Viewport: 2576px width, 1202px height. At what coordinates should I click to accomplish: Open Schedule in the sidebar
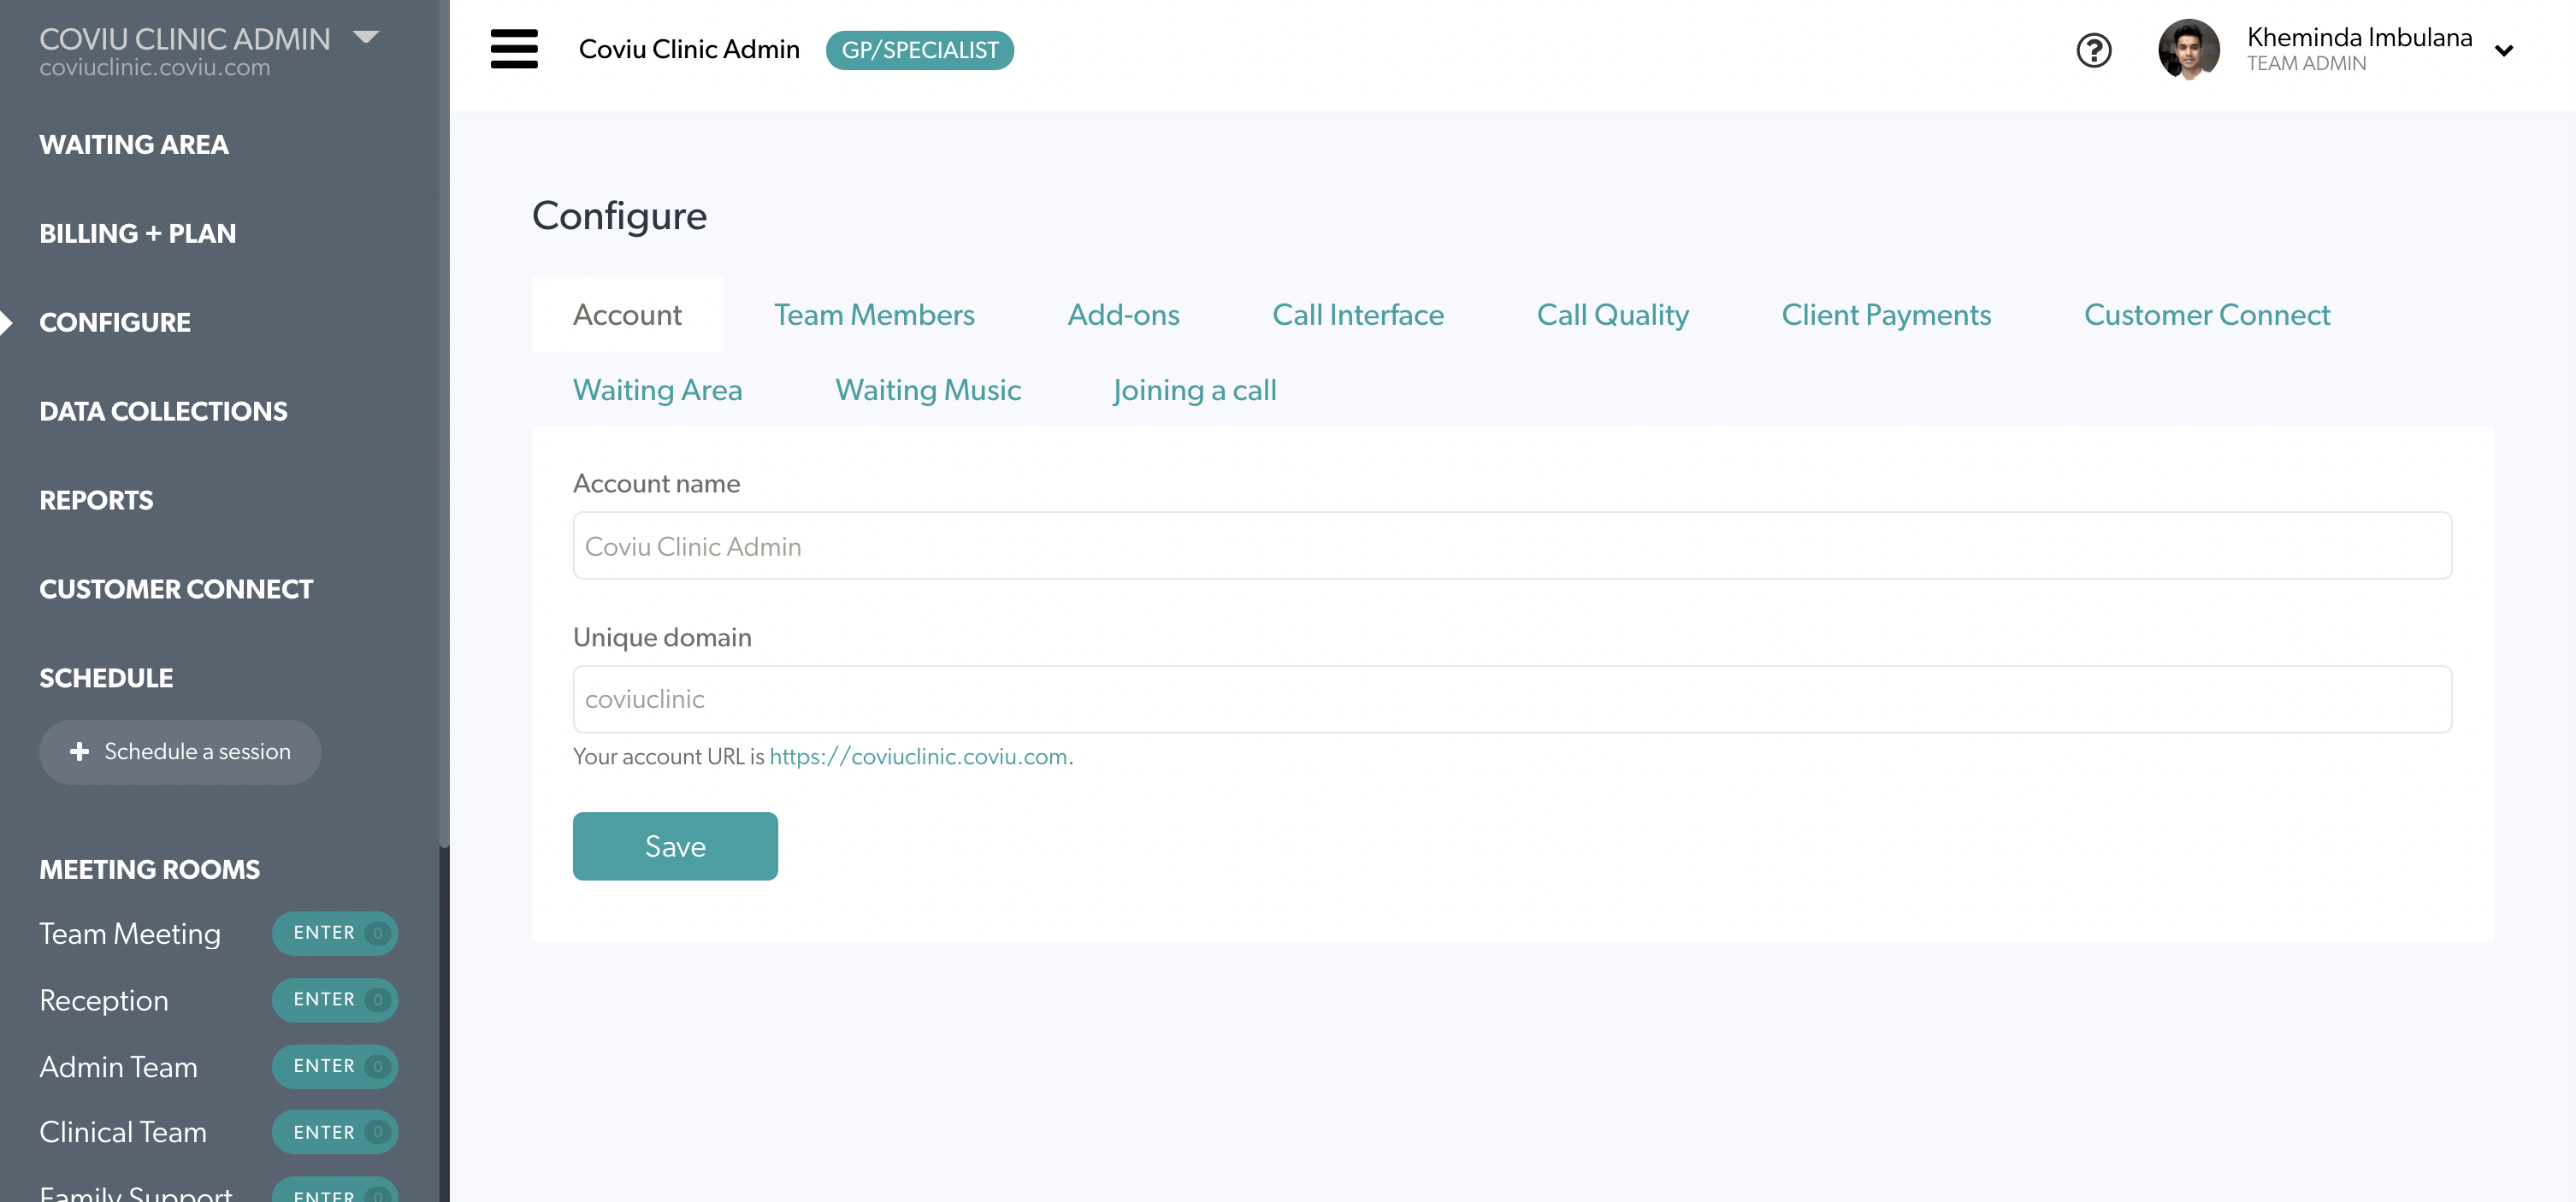tap(106, 679)
